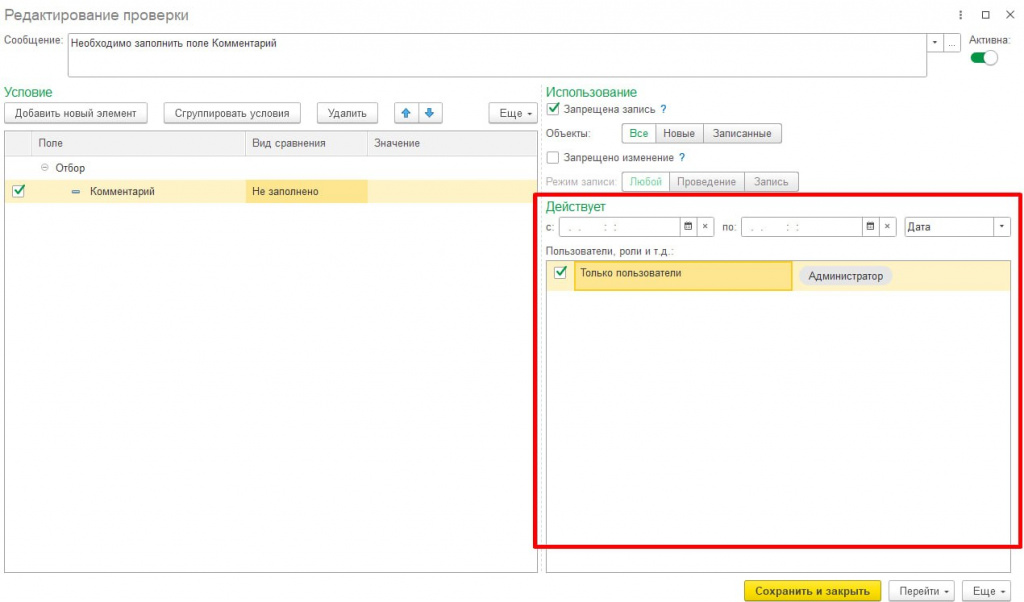Click the 'Вид сравнения' column header
1024x602 pixels.
(x=306, y=143)
